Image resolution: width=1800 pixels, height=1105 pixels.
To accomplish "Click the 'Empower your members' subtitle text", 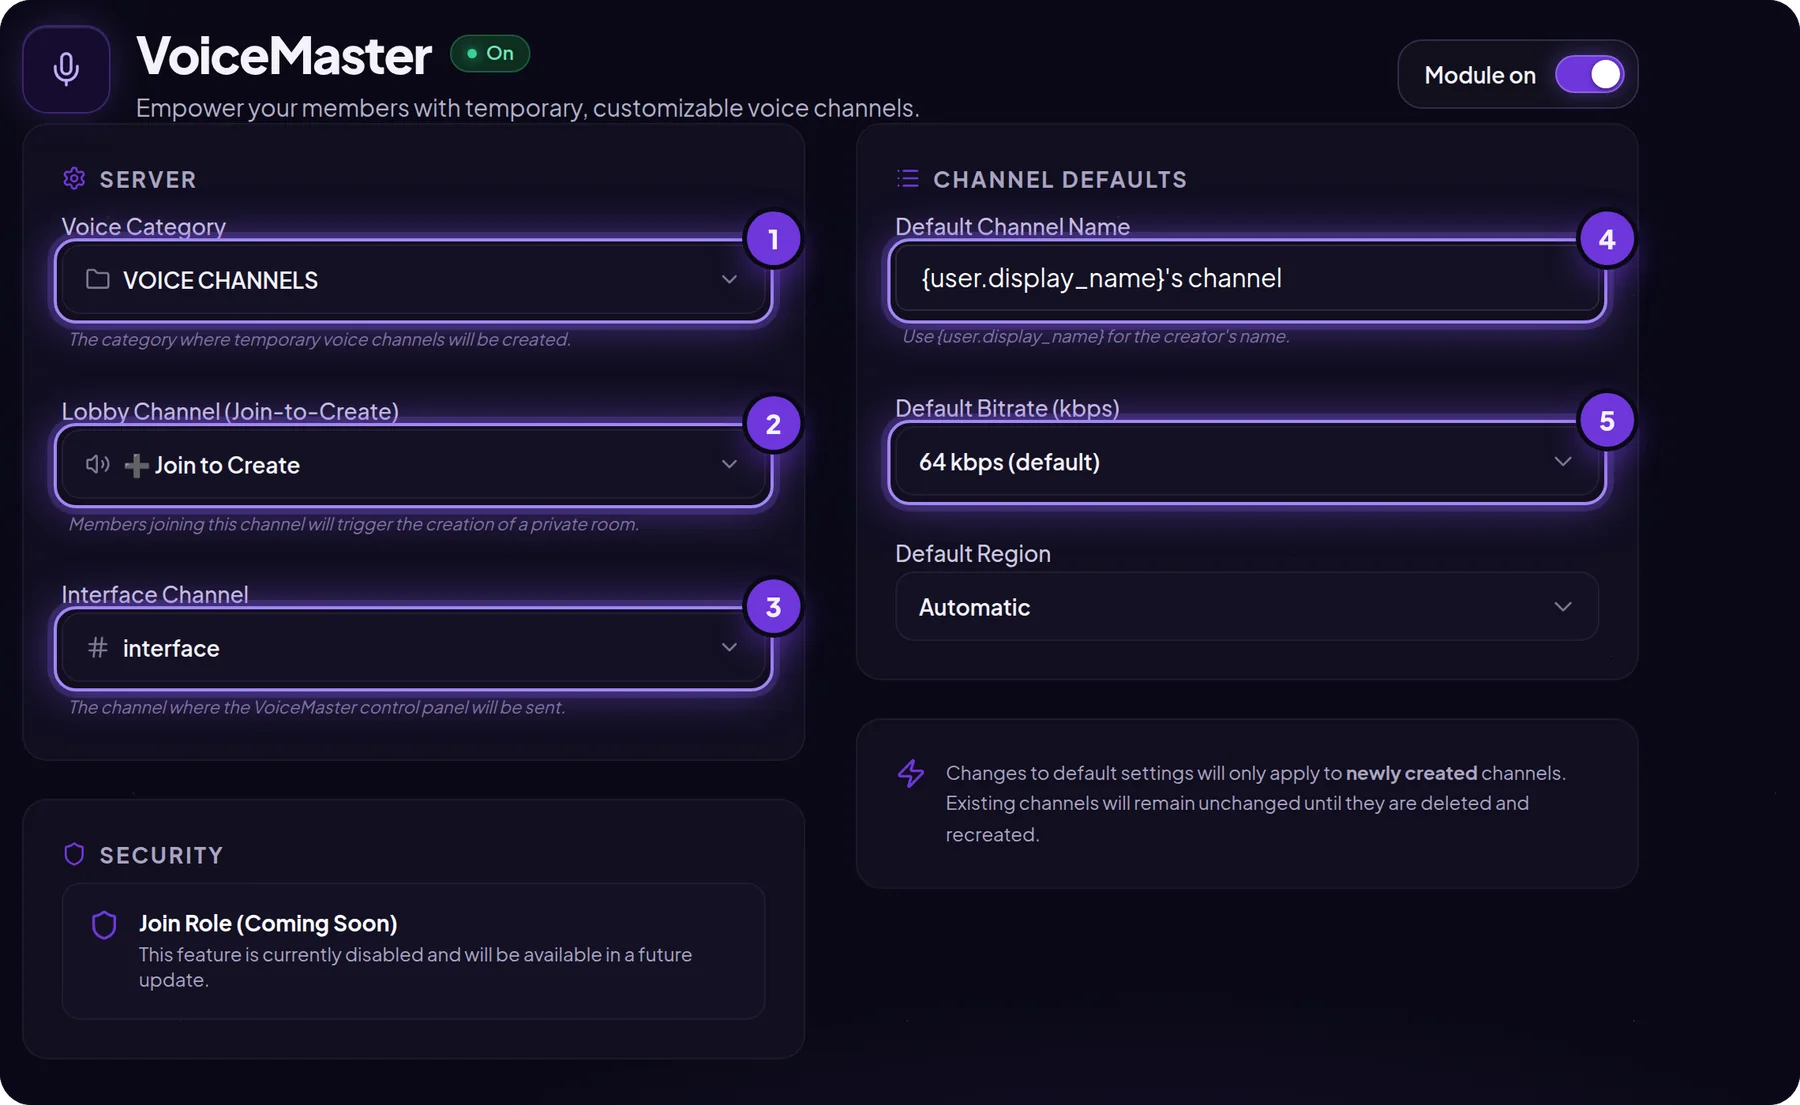I will click(528, 108).
